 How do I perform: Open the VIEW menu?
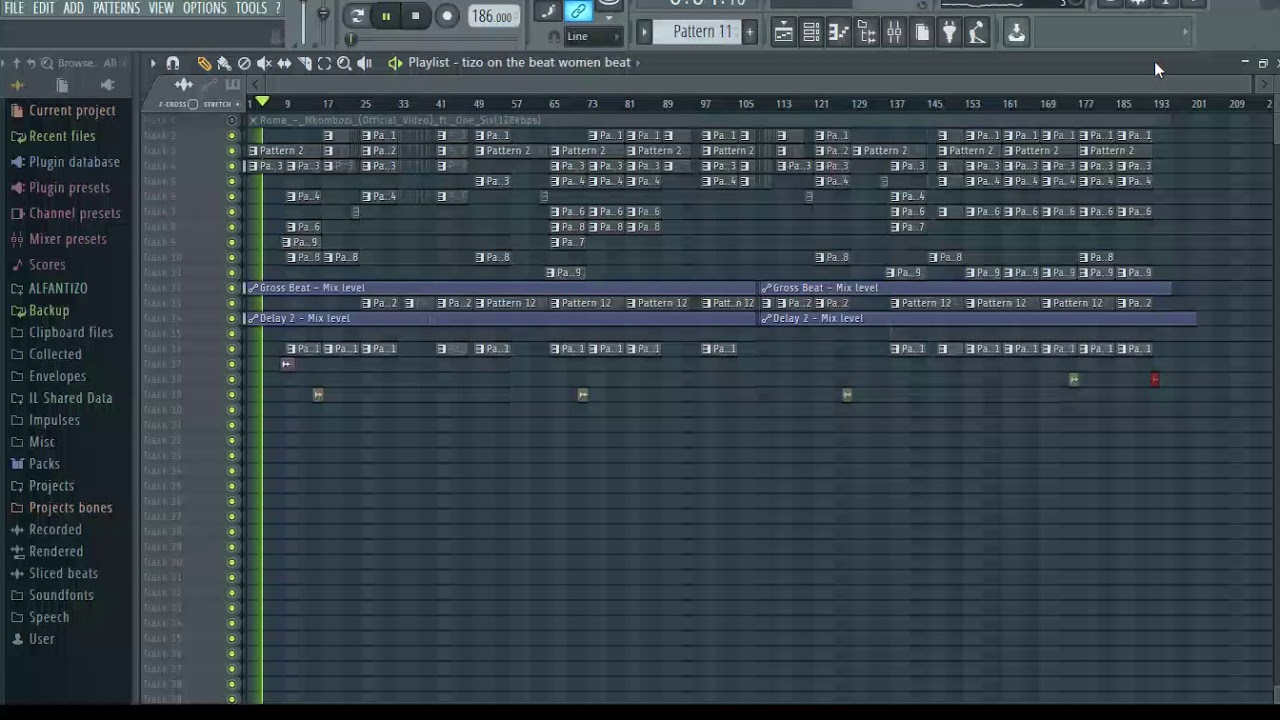[x=162, y=8]
